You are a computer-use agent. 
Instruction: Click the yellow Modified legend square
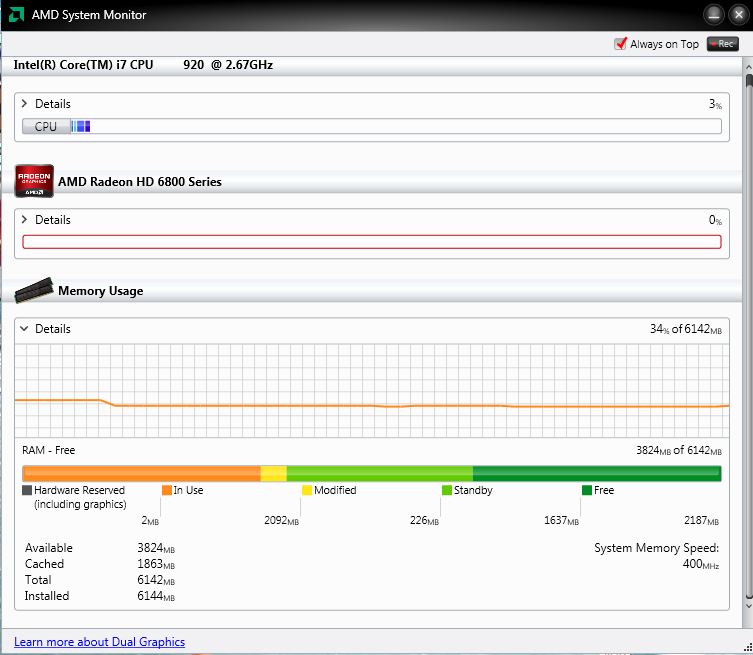pyautogui.click(x=307, y=490)
